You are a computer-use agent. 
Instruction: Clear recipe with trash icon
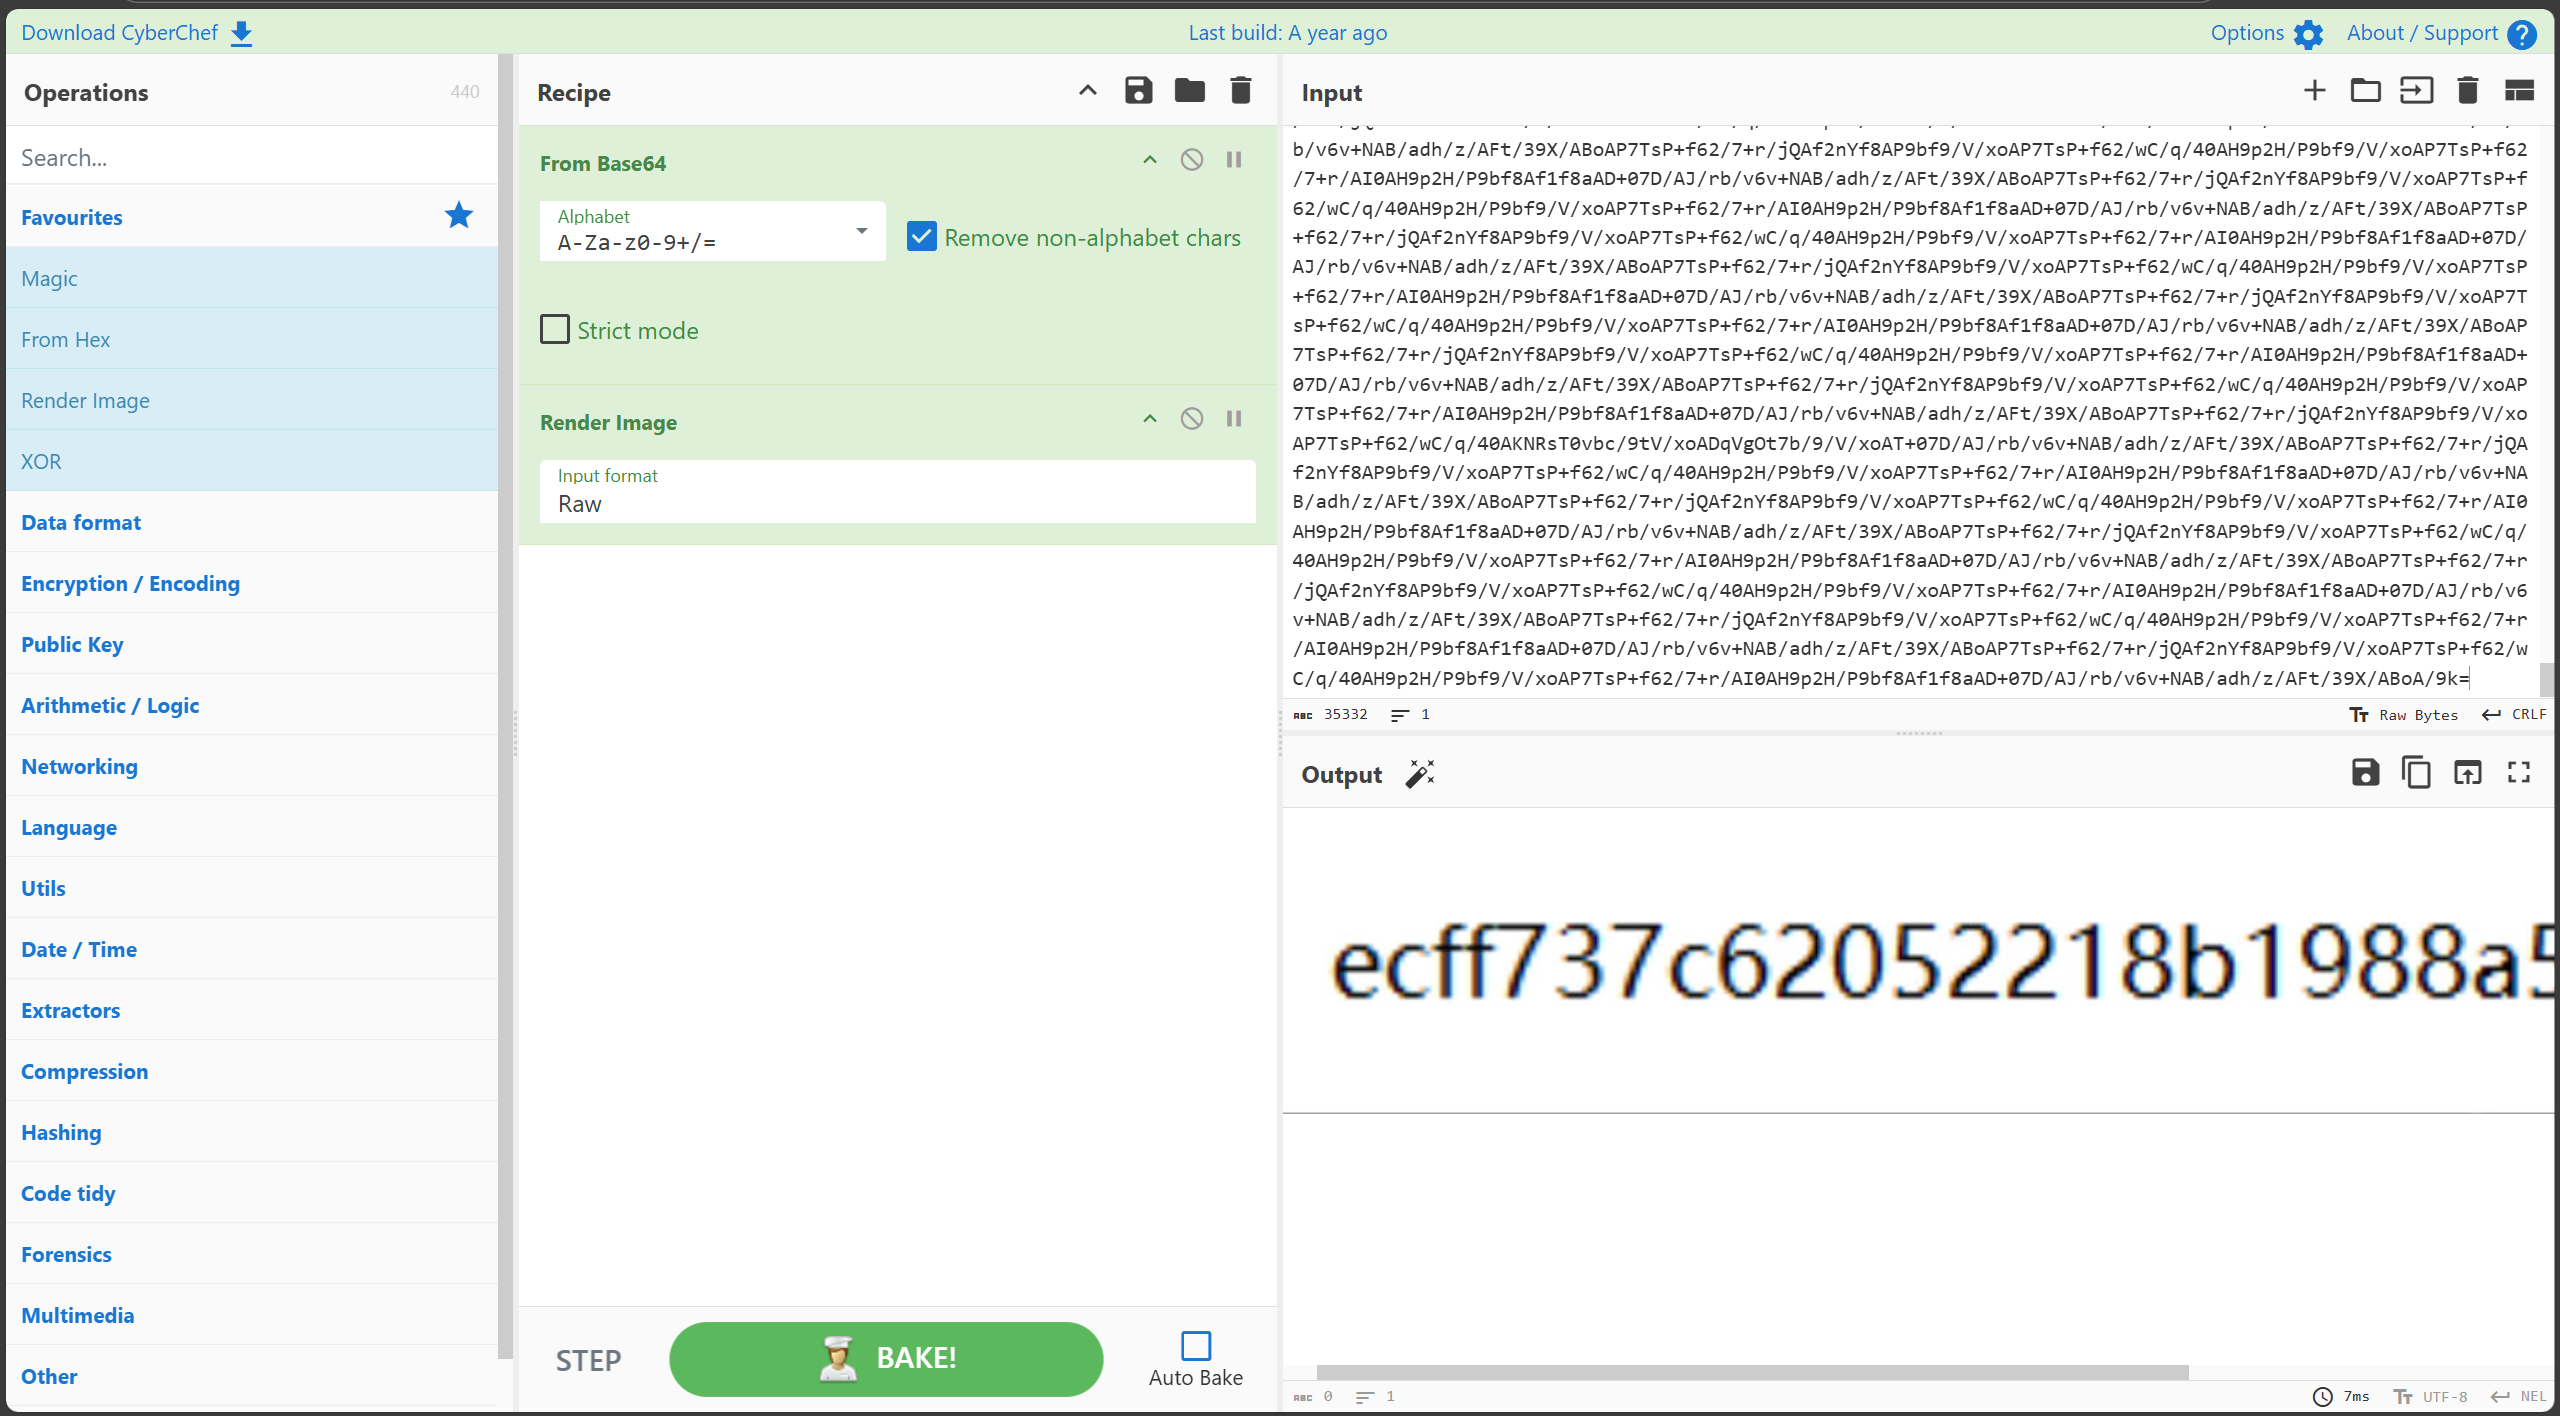point(1240,91)
